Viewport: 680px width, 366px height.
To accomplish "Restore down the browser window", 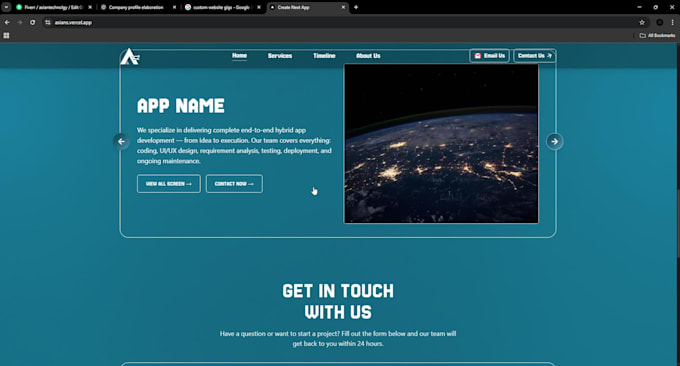I will click(x=656, y=7).
